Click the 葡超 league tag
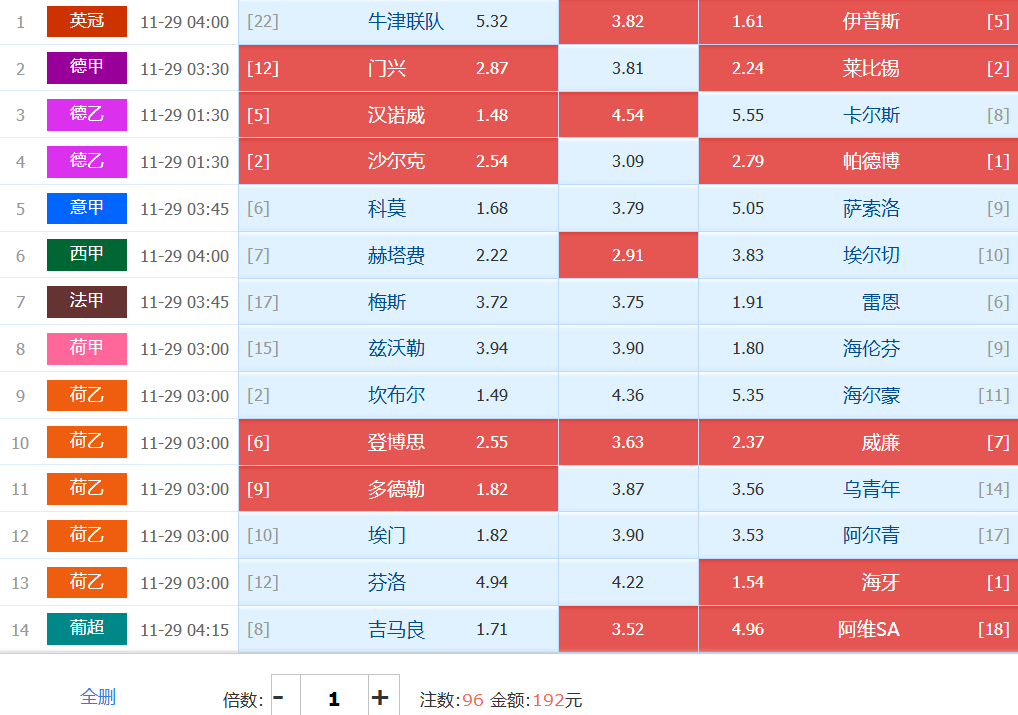This screenshot has height=715, width=1018. coord(87,629)
